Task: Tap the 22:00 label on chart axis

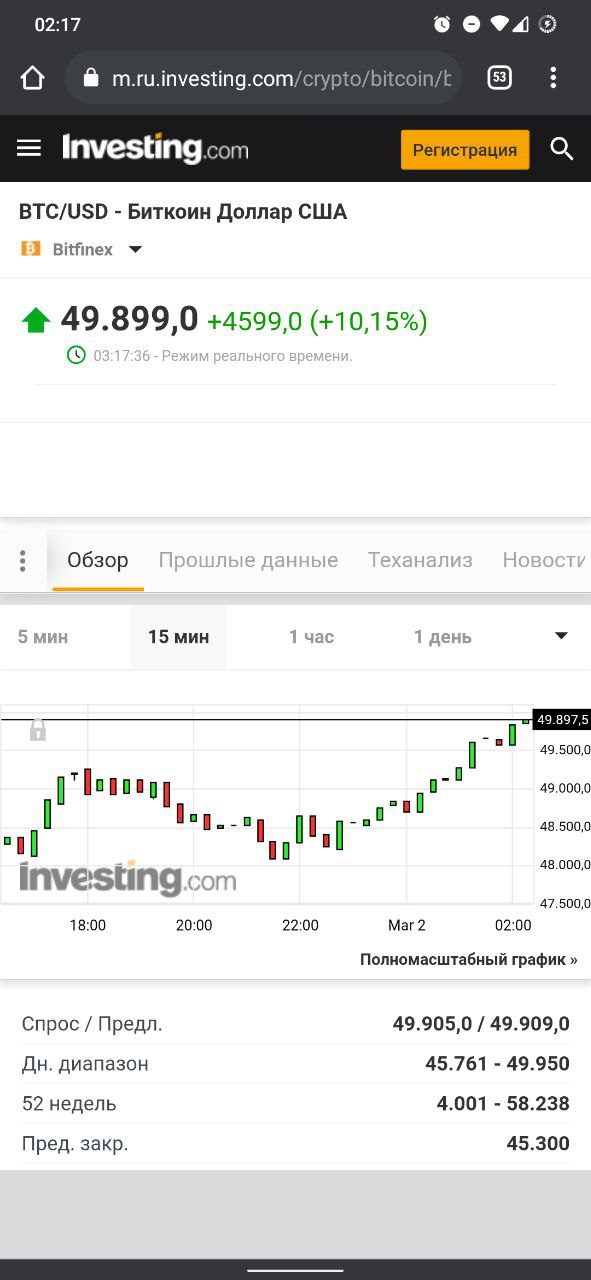Action: click(x=300, y=925)
